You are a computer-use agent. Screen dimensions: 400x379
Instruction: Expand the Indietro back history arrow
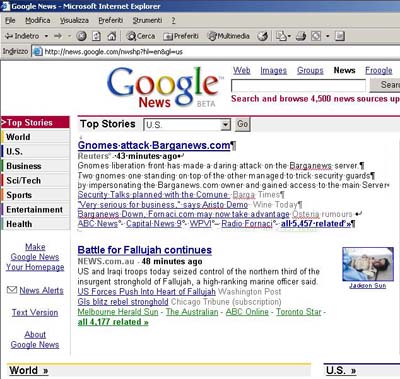coord(46,36)
